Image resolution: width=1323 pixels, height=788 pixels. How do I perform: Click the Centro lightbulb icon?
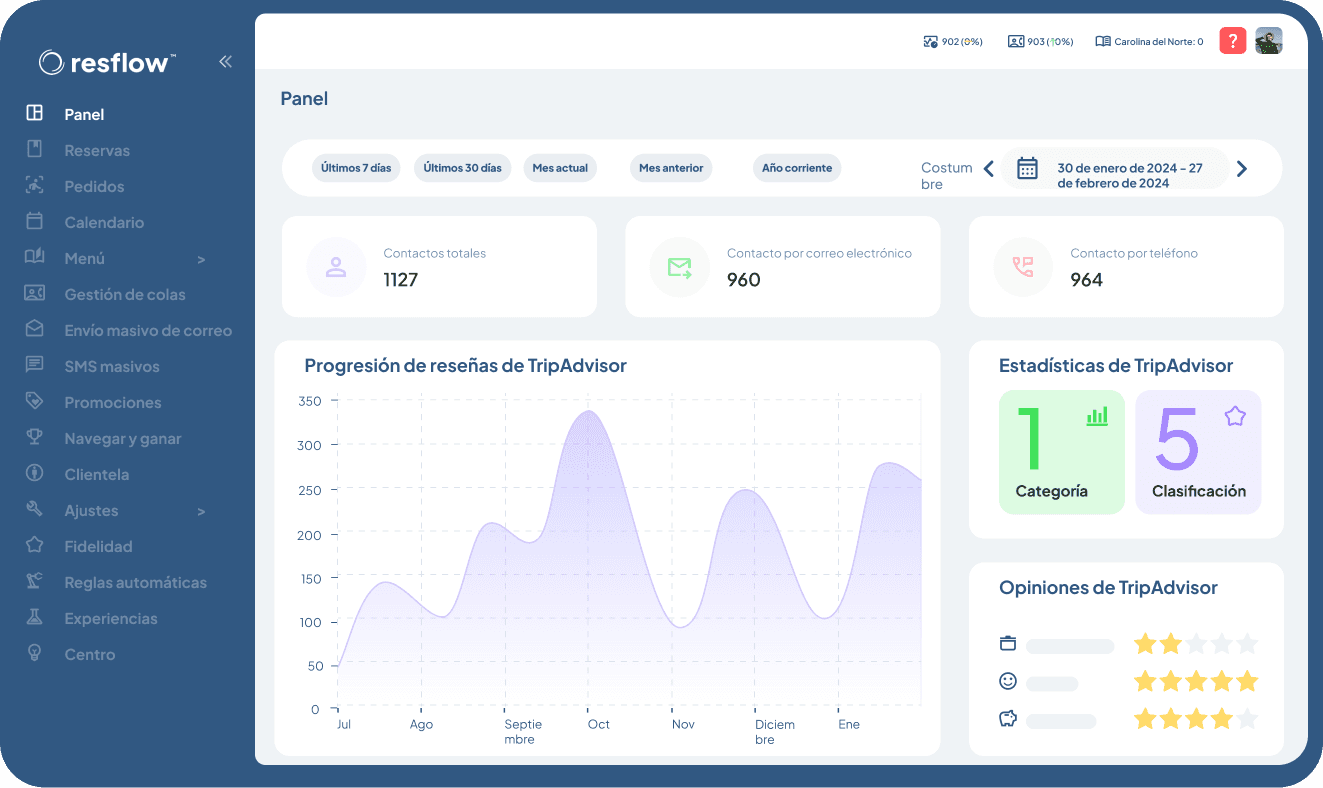click(35, 653)
